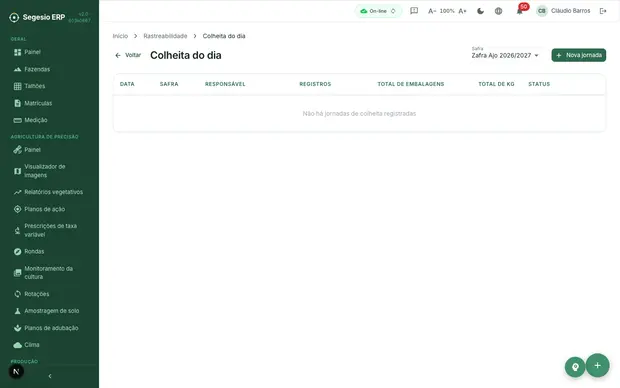Click the Colheita do dia breadcrumb
620x388 pixels.
pos(224,36)
